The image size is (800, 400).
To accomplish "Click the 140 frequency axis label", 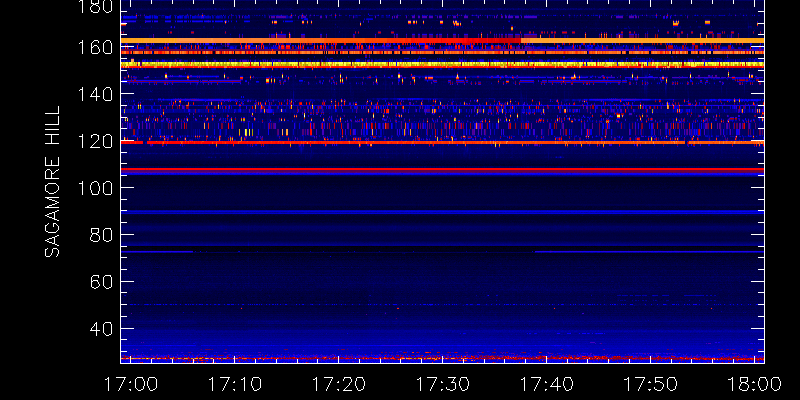I will (x=96, y=94).
